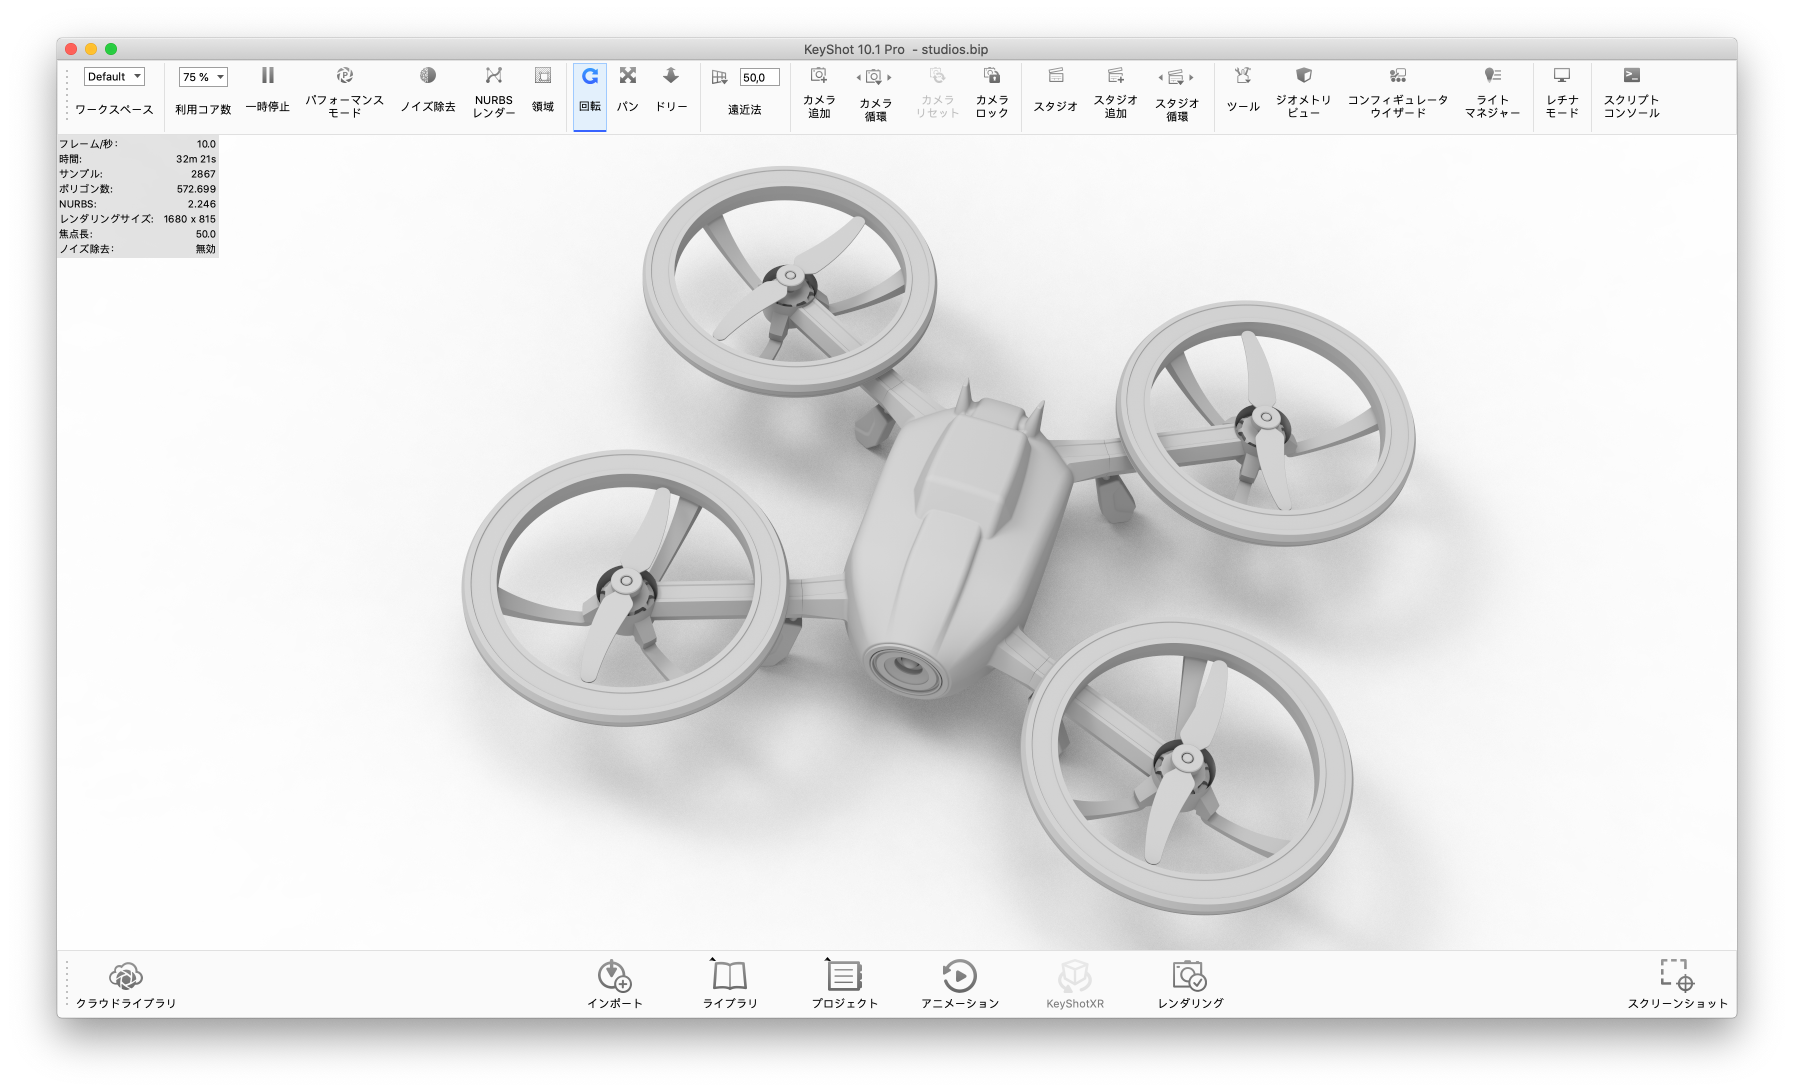Click スタジオ追加 to add studio

click(1116, 92)
